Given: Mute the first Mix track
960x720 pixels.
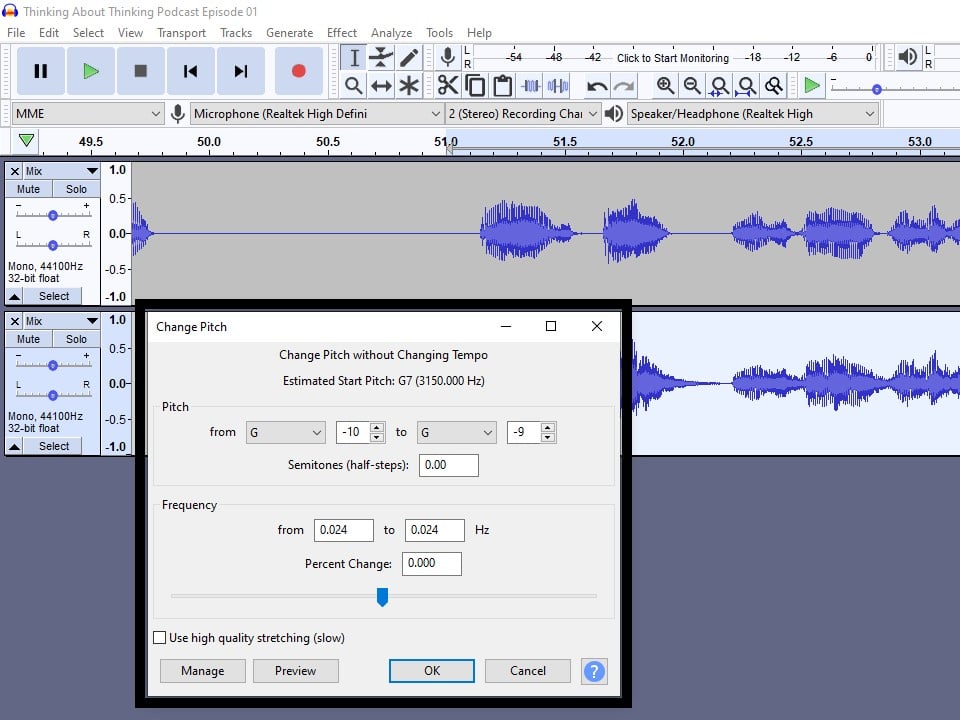Looking at the screenshot, I should pyautogui.click(x=28, y=189).
